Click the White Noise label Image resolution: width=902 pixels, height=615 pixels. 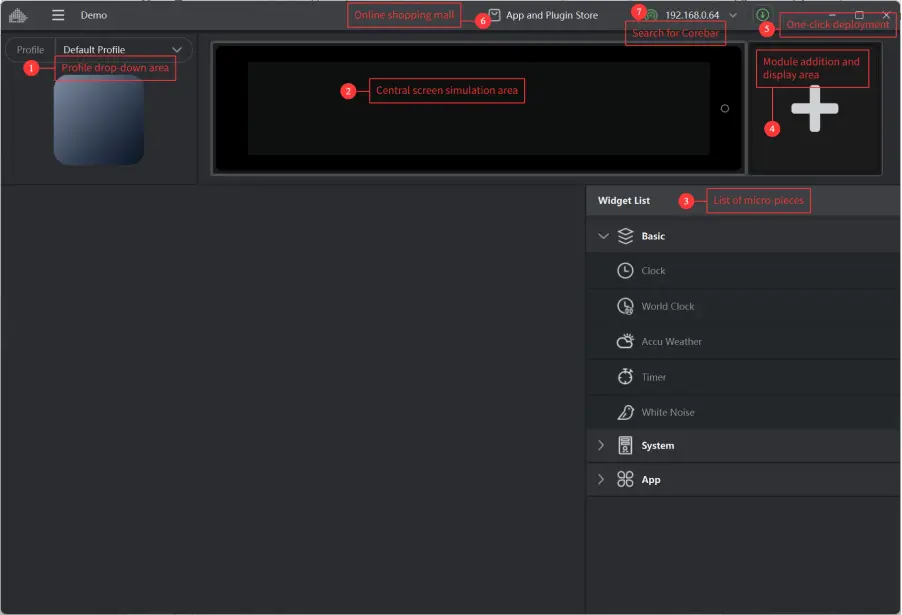667,412
